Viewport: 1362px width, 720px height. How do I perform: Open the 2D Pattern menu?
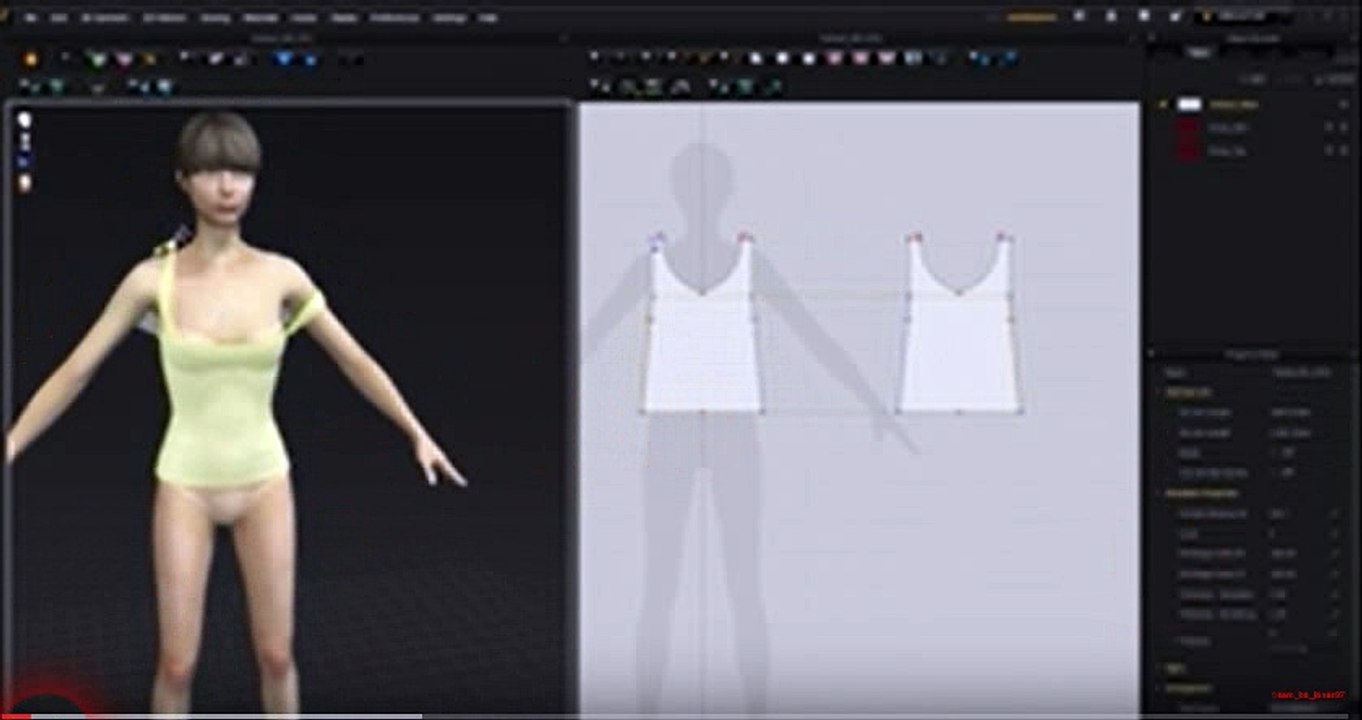(x=164, y=18)
